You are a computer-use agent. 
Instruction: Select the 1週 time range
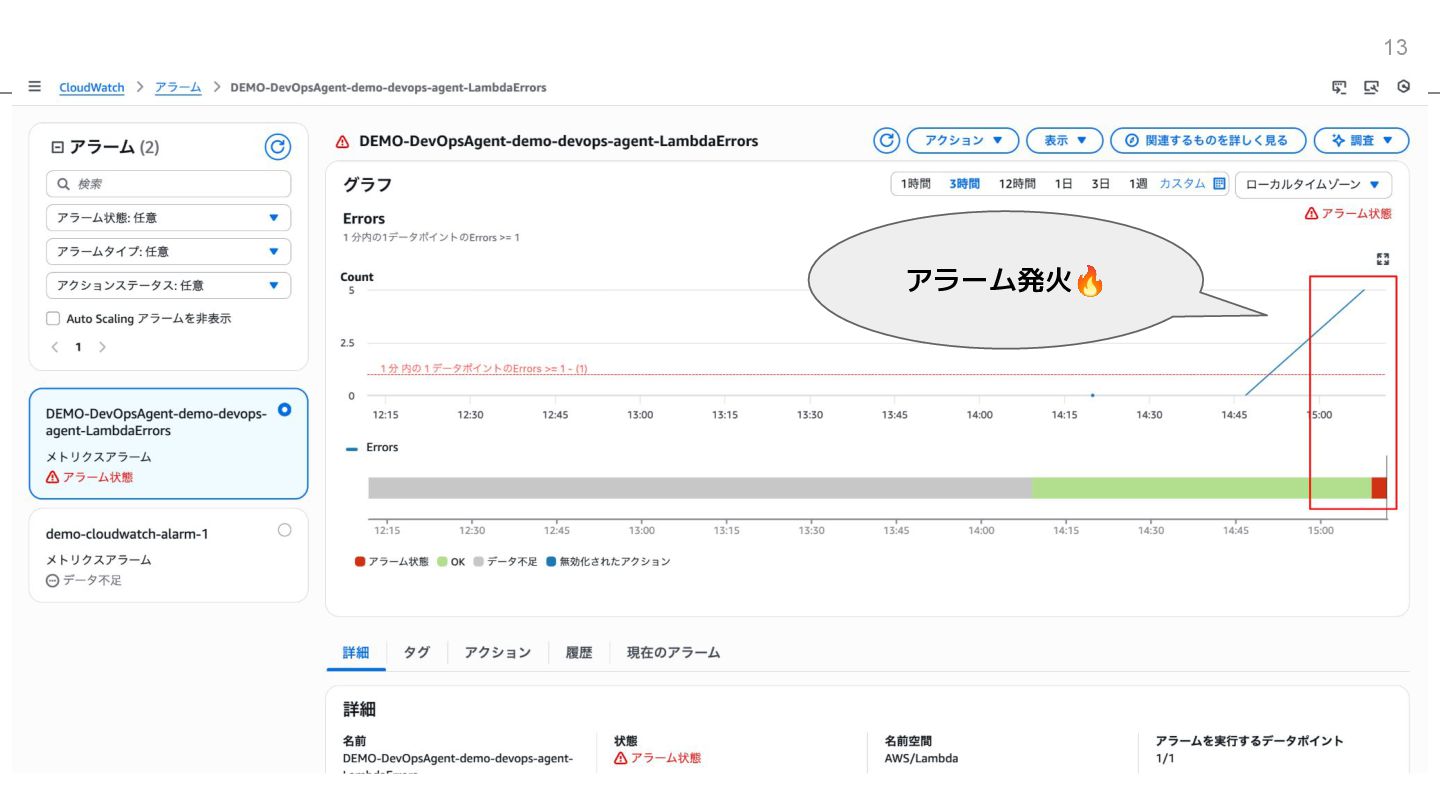1138,184
